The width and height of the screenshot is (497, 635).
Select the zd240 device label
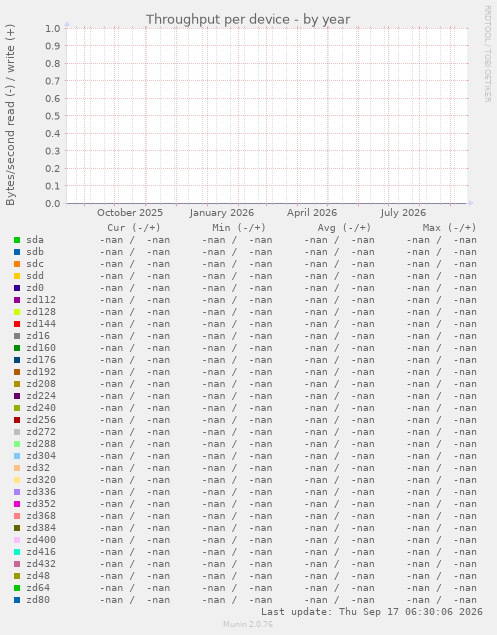pyautogui.click(x=41, y=408)
